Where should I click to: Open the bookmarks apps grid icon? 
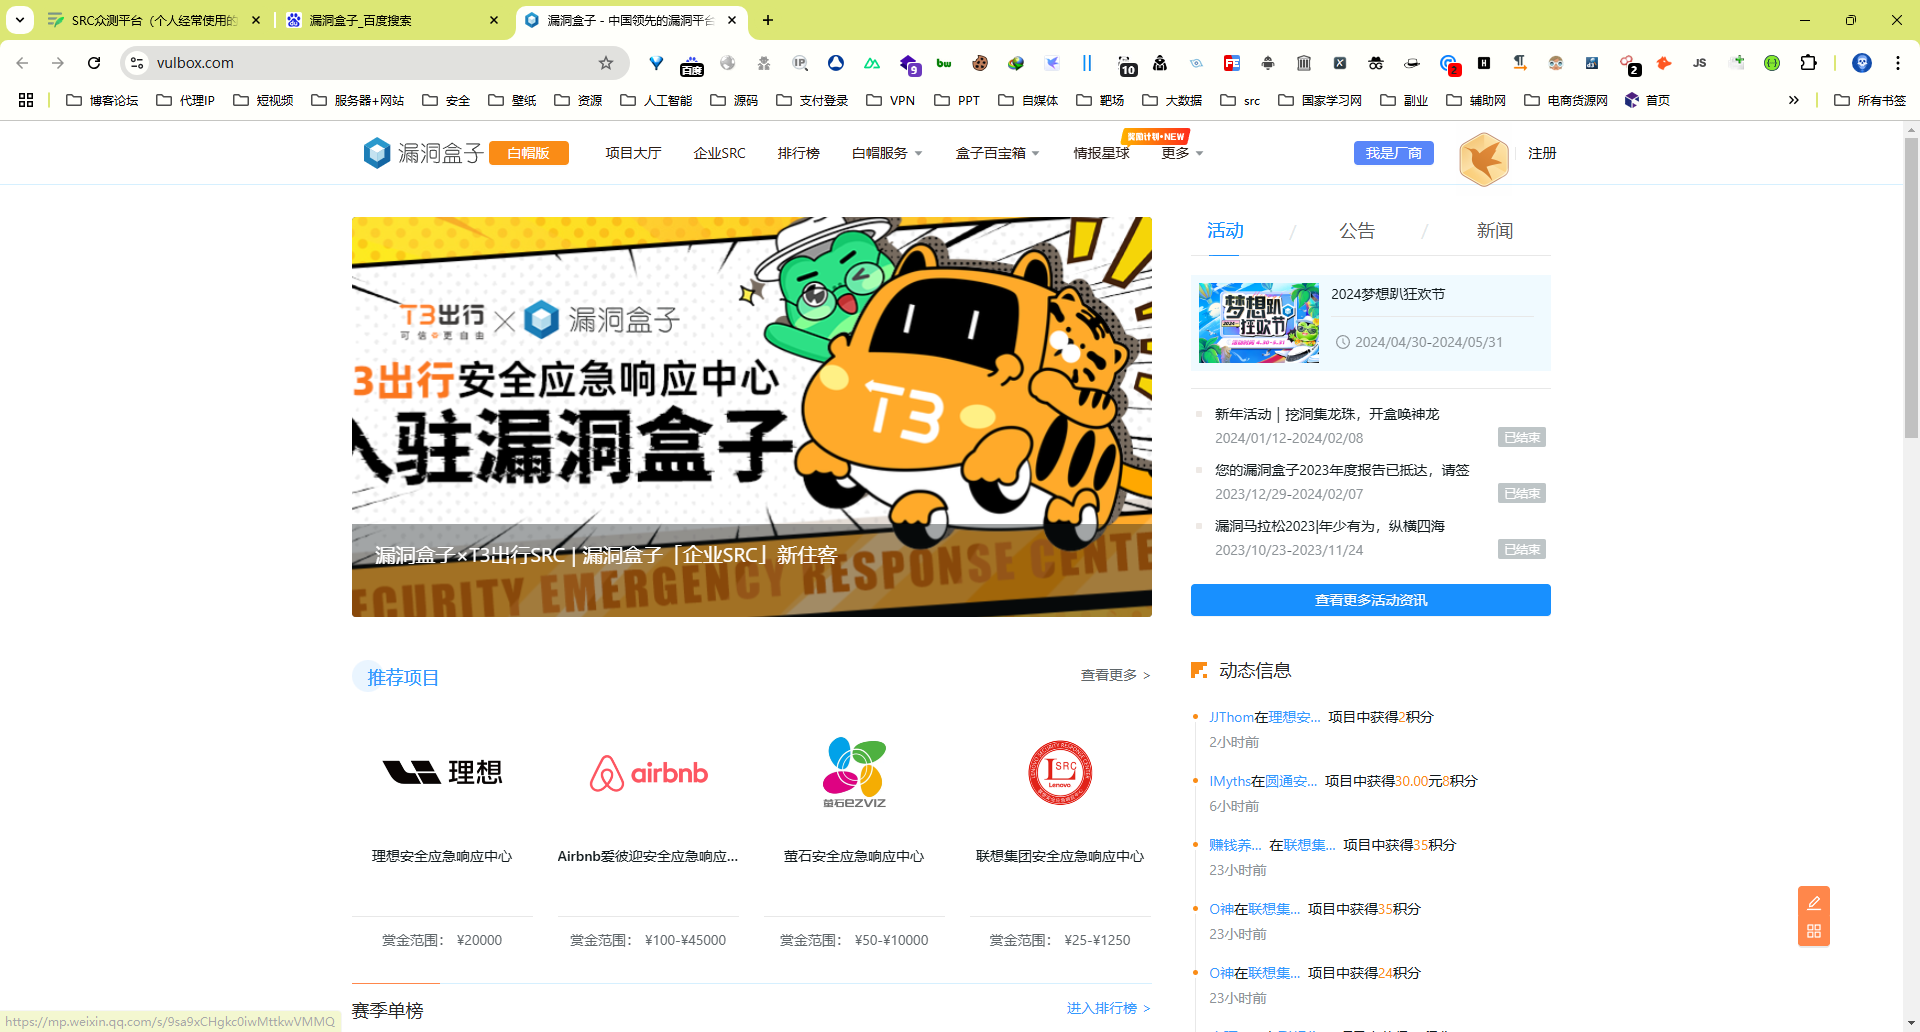point(26,100)
